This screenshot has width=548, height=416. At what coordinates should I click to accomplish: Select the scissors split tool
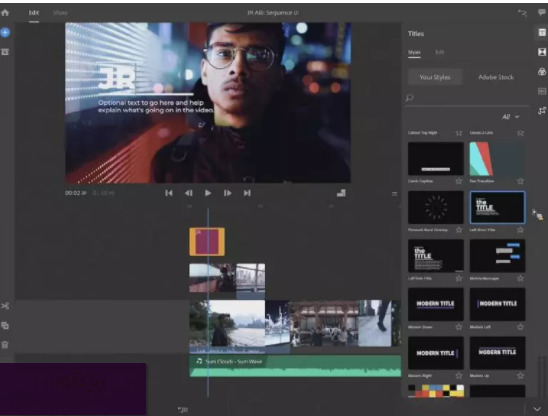point(5,306)
